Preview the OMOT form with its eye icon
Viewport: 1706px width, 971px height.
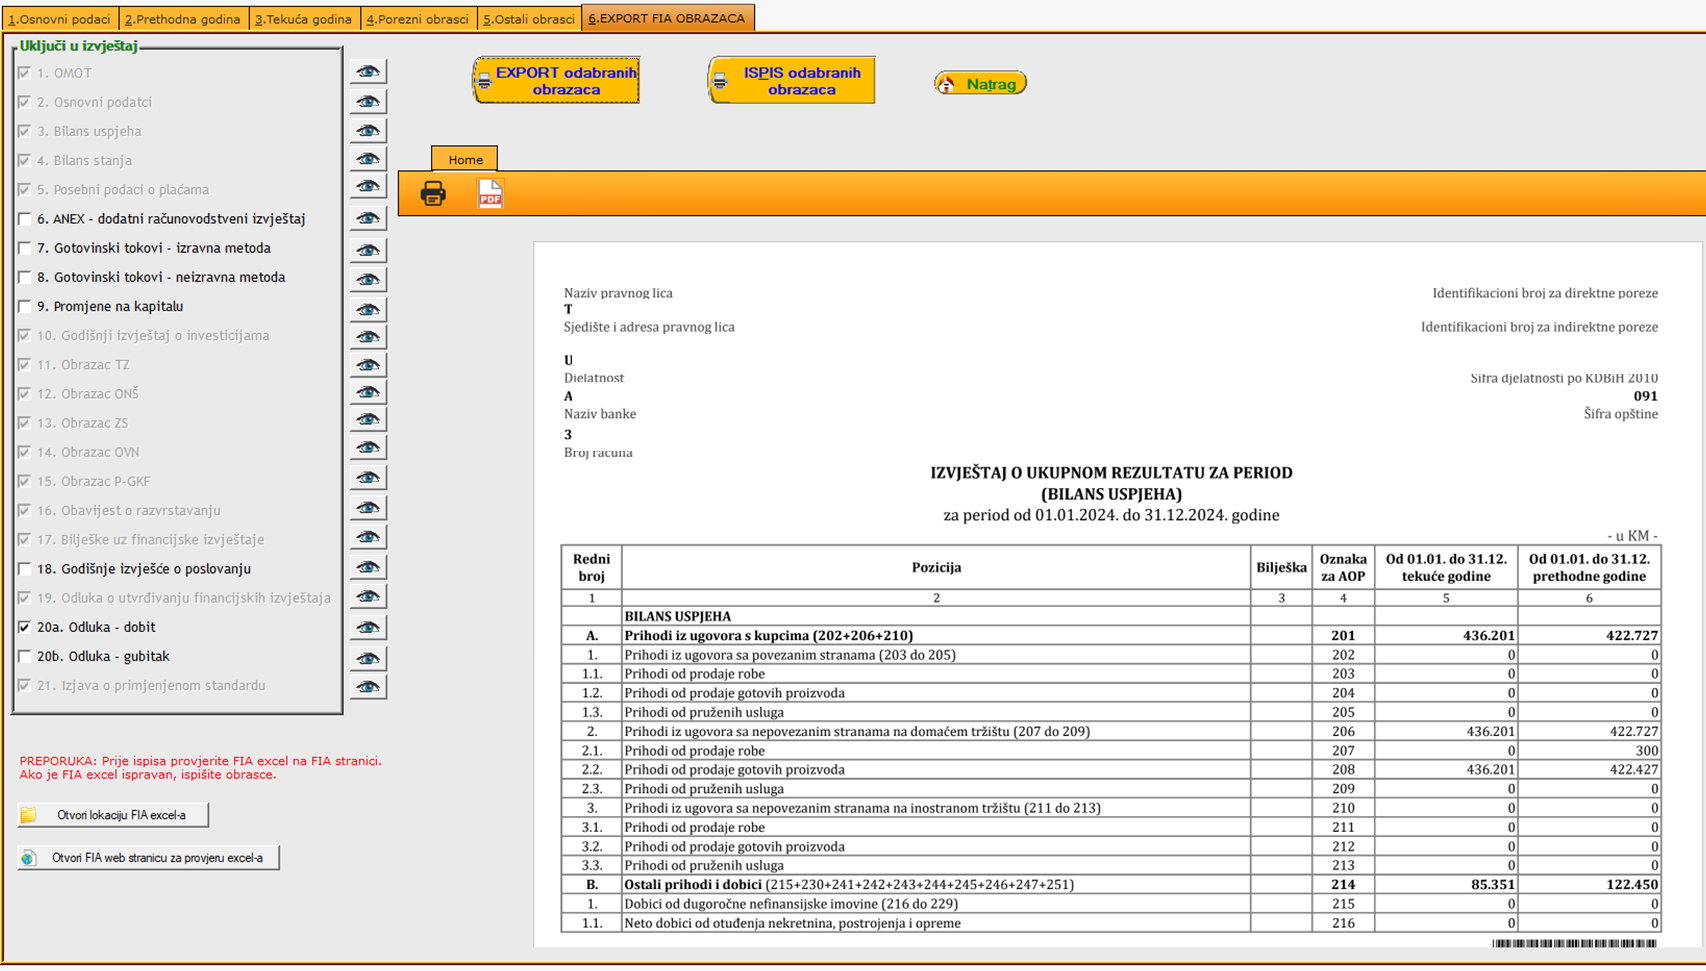click(368, 72)
